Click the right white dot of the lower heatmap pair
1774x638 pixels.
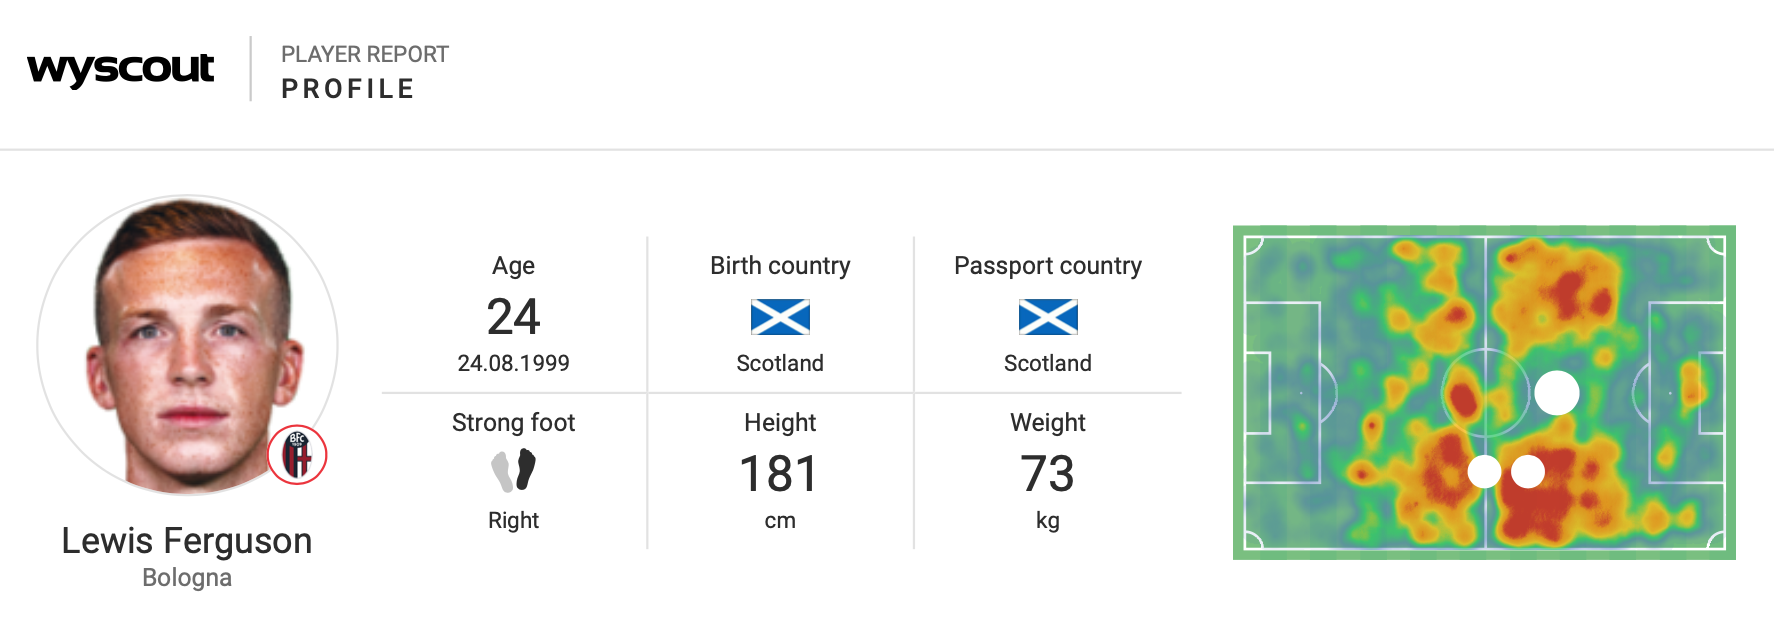pyautogui.click(x=1528, y=471)
